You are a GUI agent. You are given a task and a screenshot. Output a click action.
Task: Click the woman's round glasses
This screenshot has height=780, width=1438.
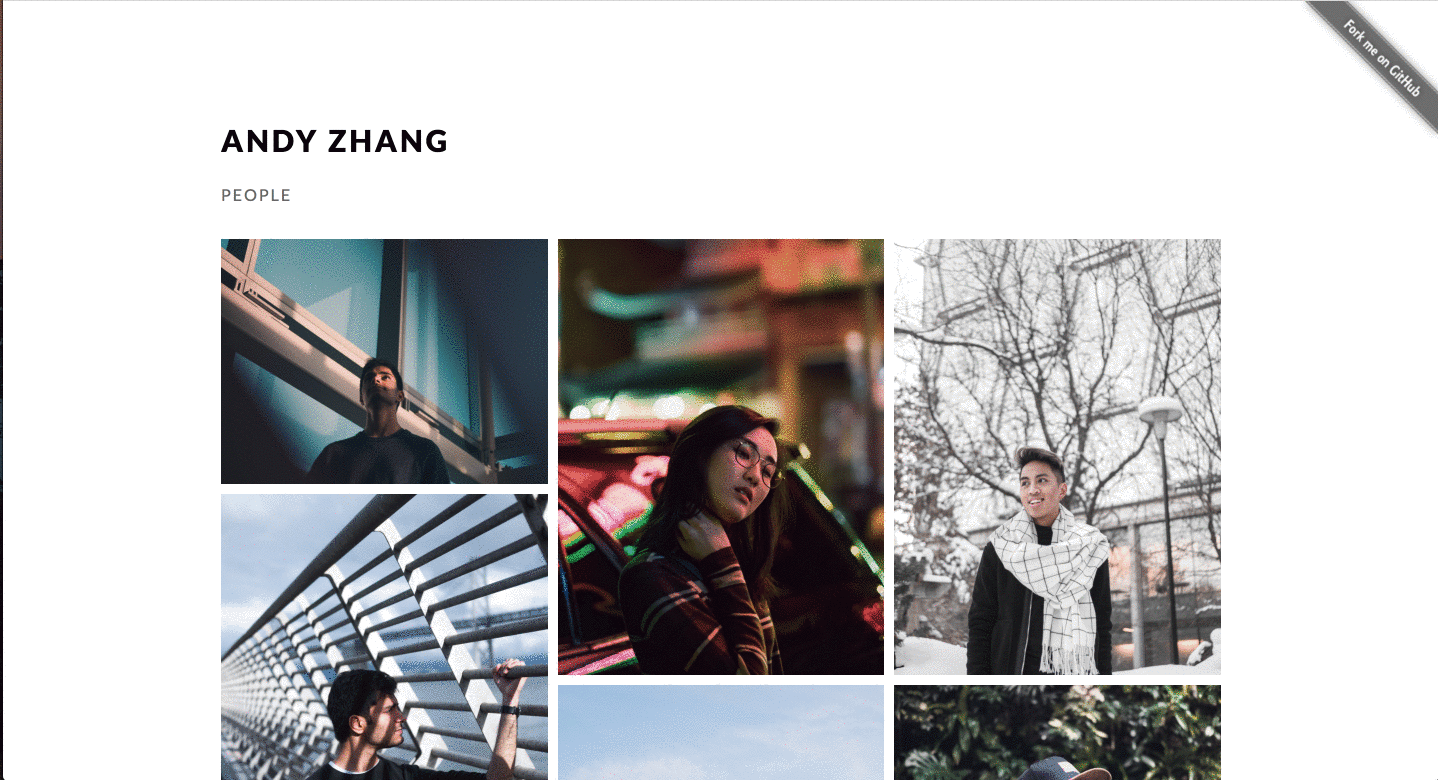(757, 463)
